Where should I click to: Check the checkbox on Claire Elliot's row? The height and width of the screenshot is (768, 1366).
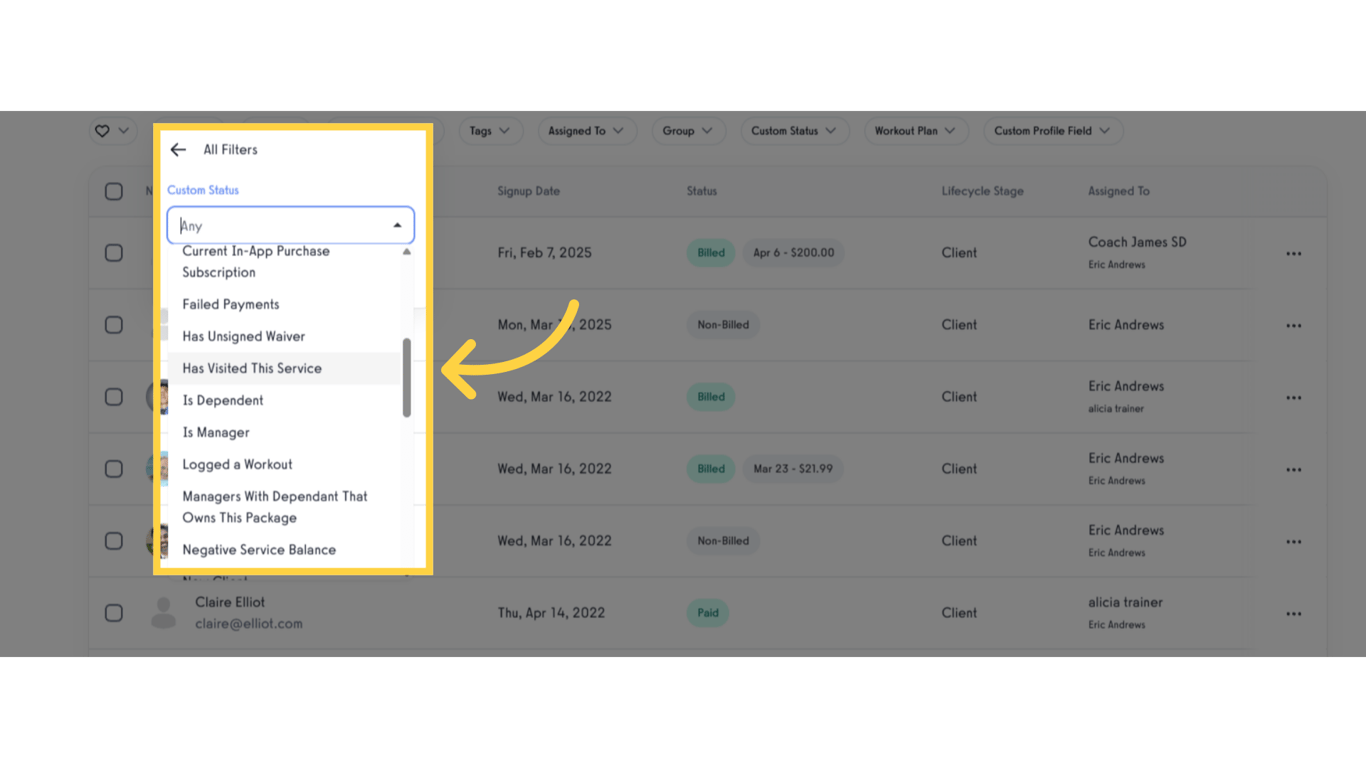pyautogui.click(x=114, y=612)
